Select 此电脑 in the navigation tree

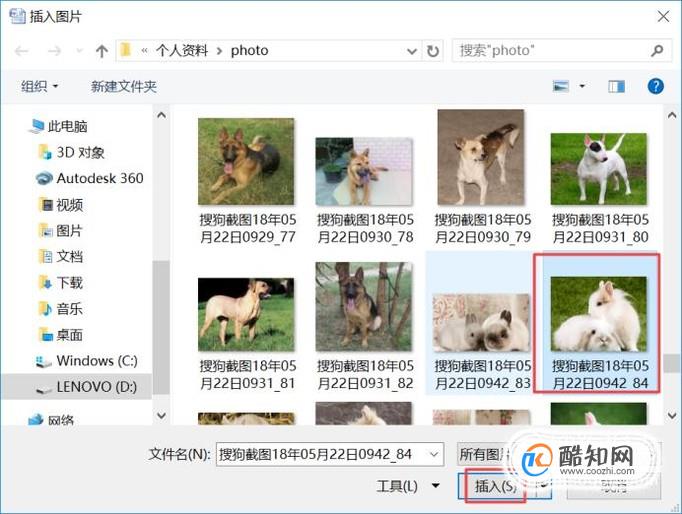58,127
